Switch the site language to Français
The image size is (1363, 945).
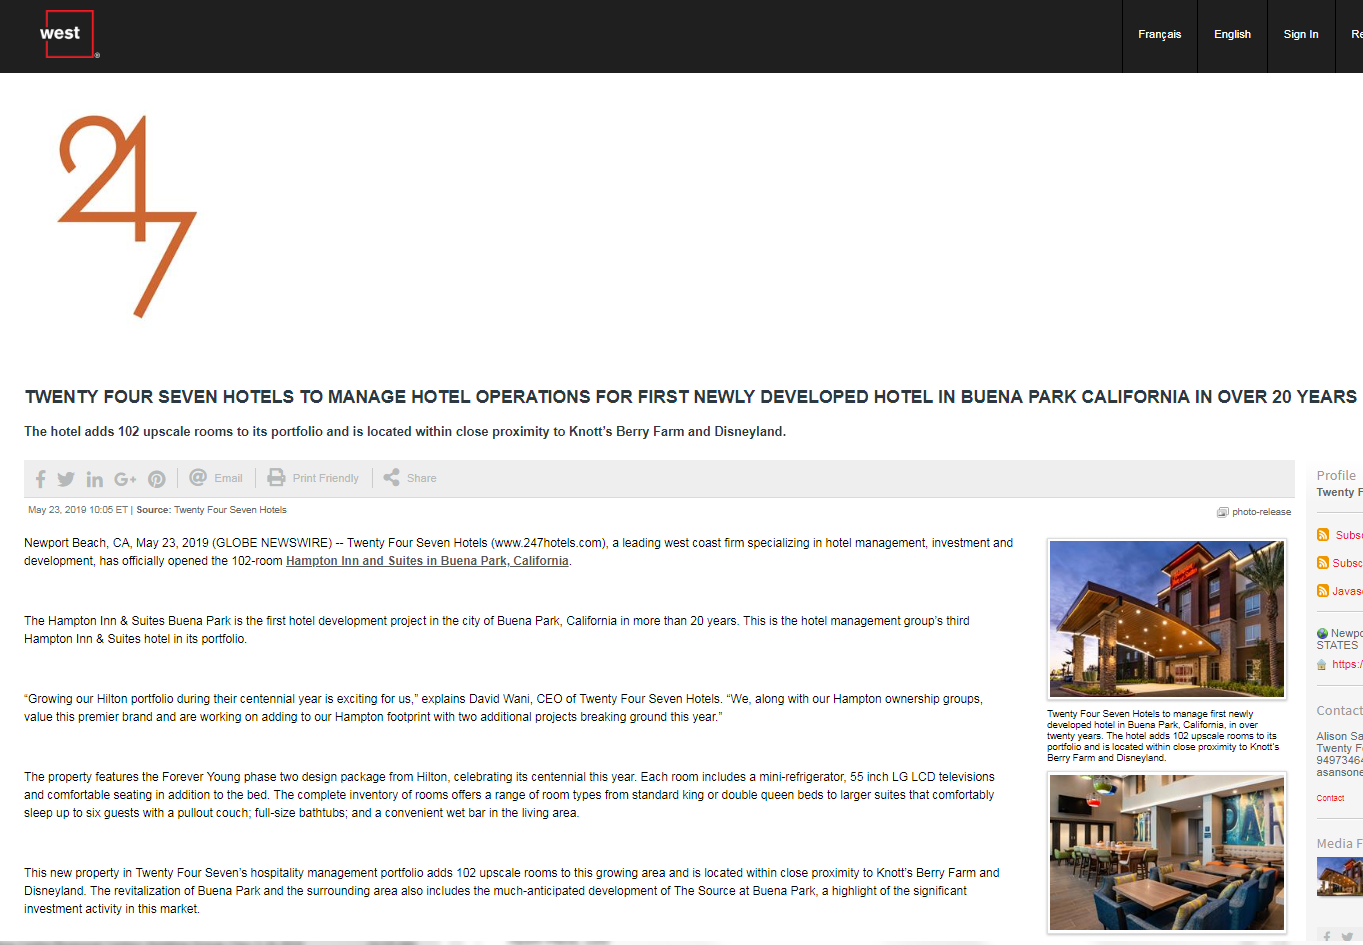coord(1160,35)
